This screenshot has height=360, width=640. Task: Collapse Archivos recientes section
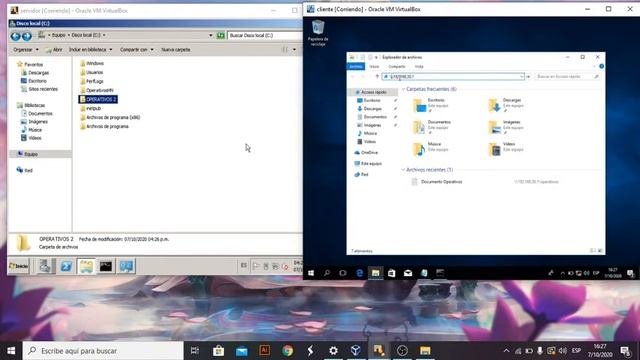click(x=403, y=170)
